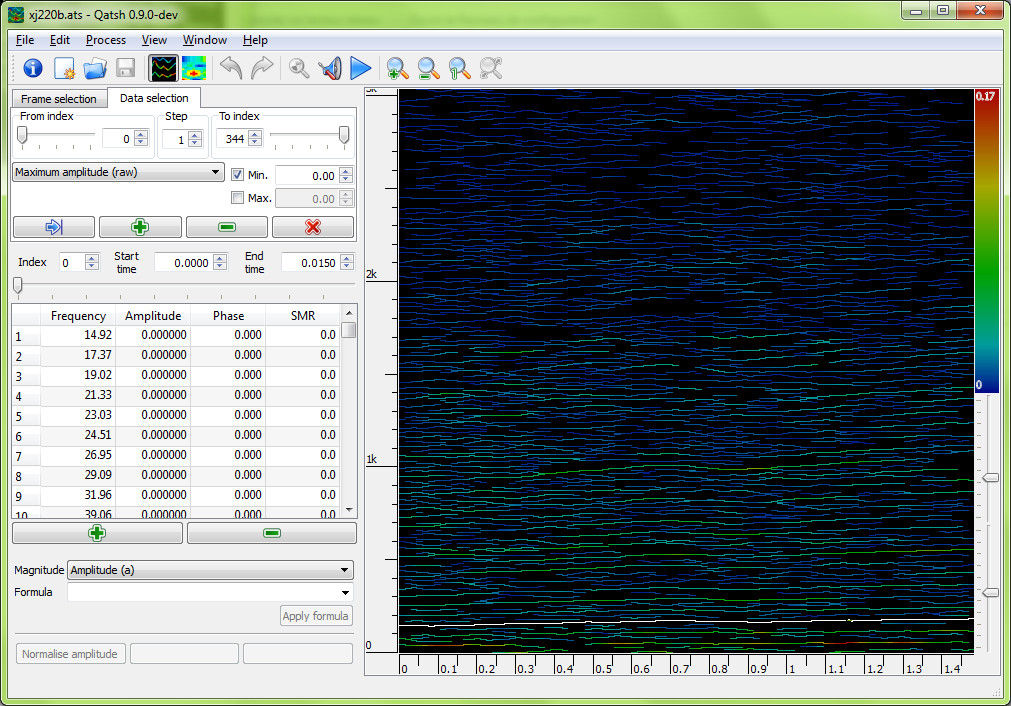
Task: Reset zoom to 1:1 magnifier icon
Action: point(459,68)
